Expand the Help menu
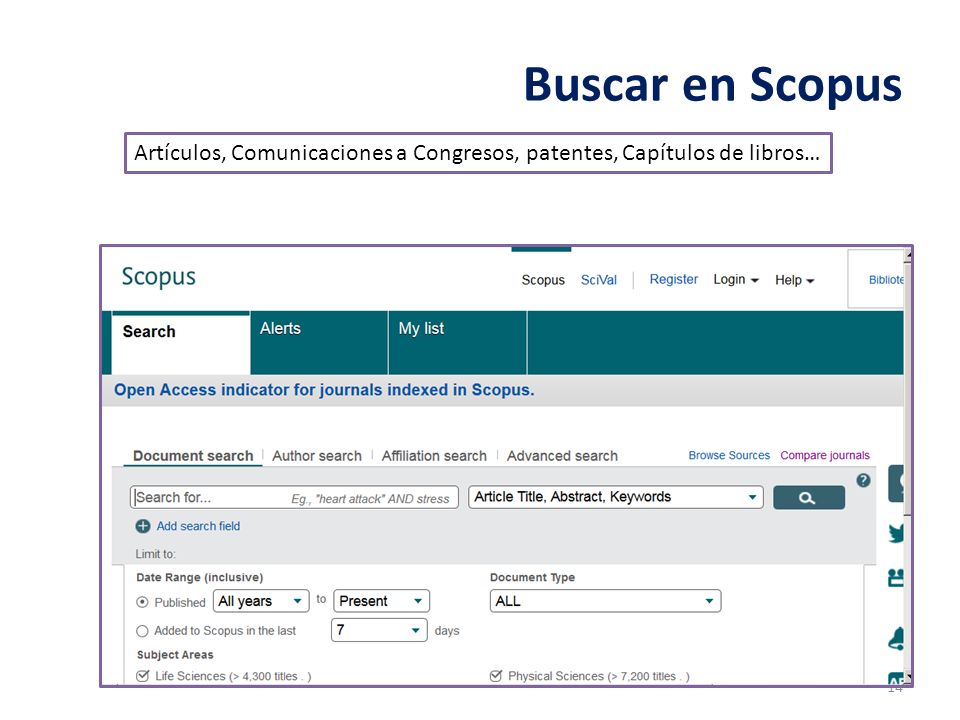 (794, 280)
